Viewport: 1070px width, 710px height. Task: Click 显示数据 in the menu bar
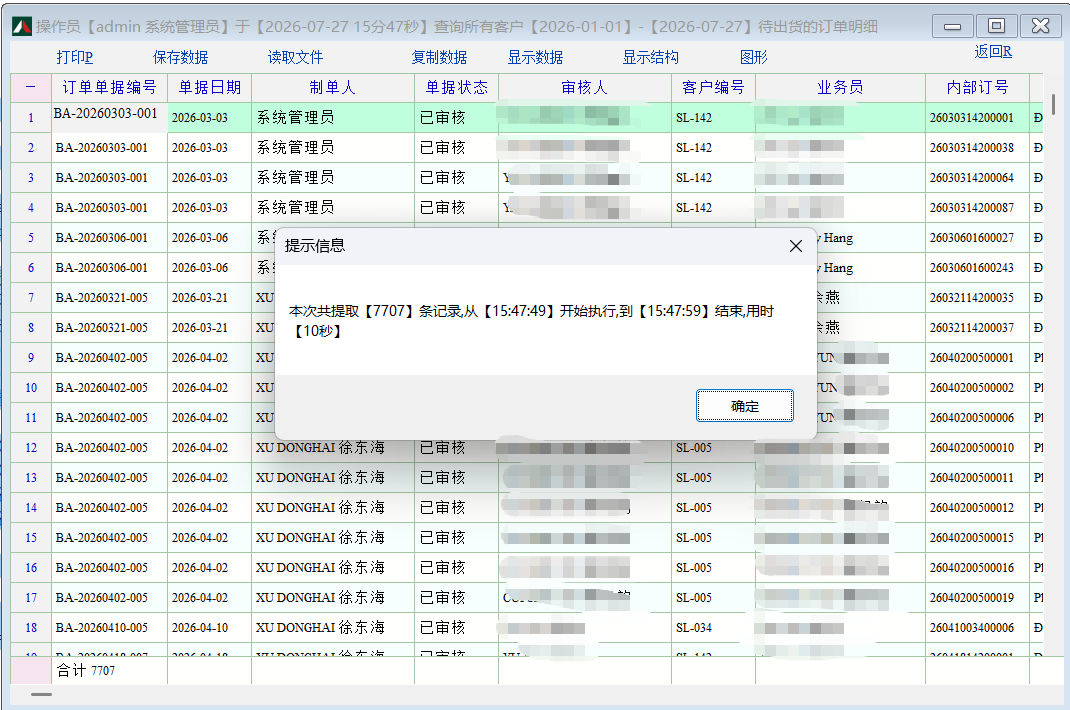pos(535,57)
